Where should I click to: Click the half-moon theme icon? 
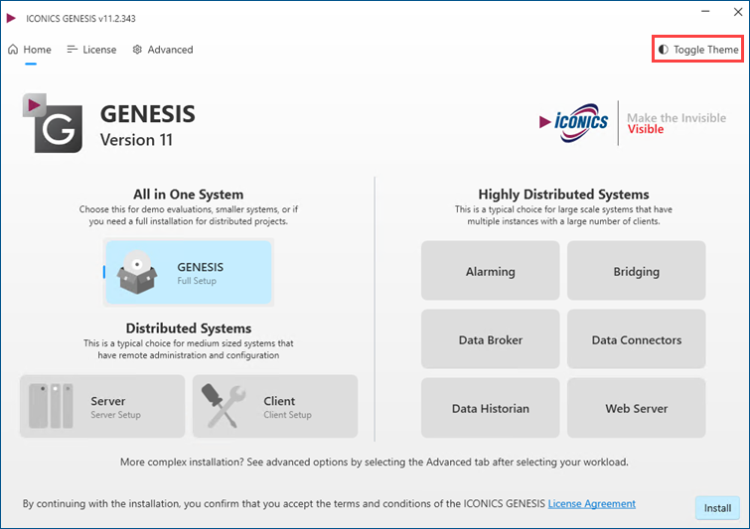[x=663, y=49]
